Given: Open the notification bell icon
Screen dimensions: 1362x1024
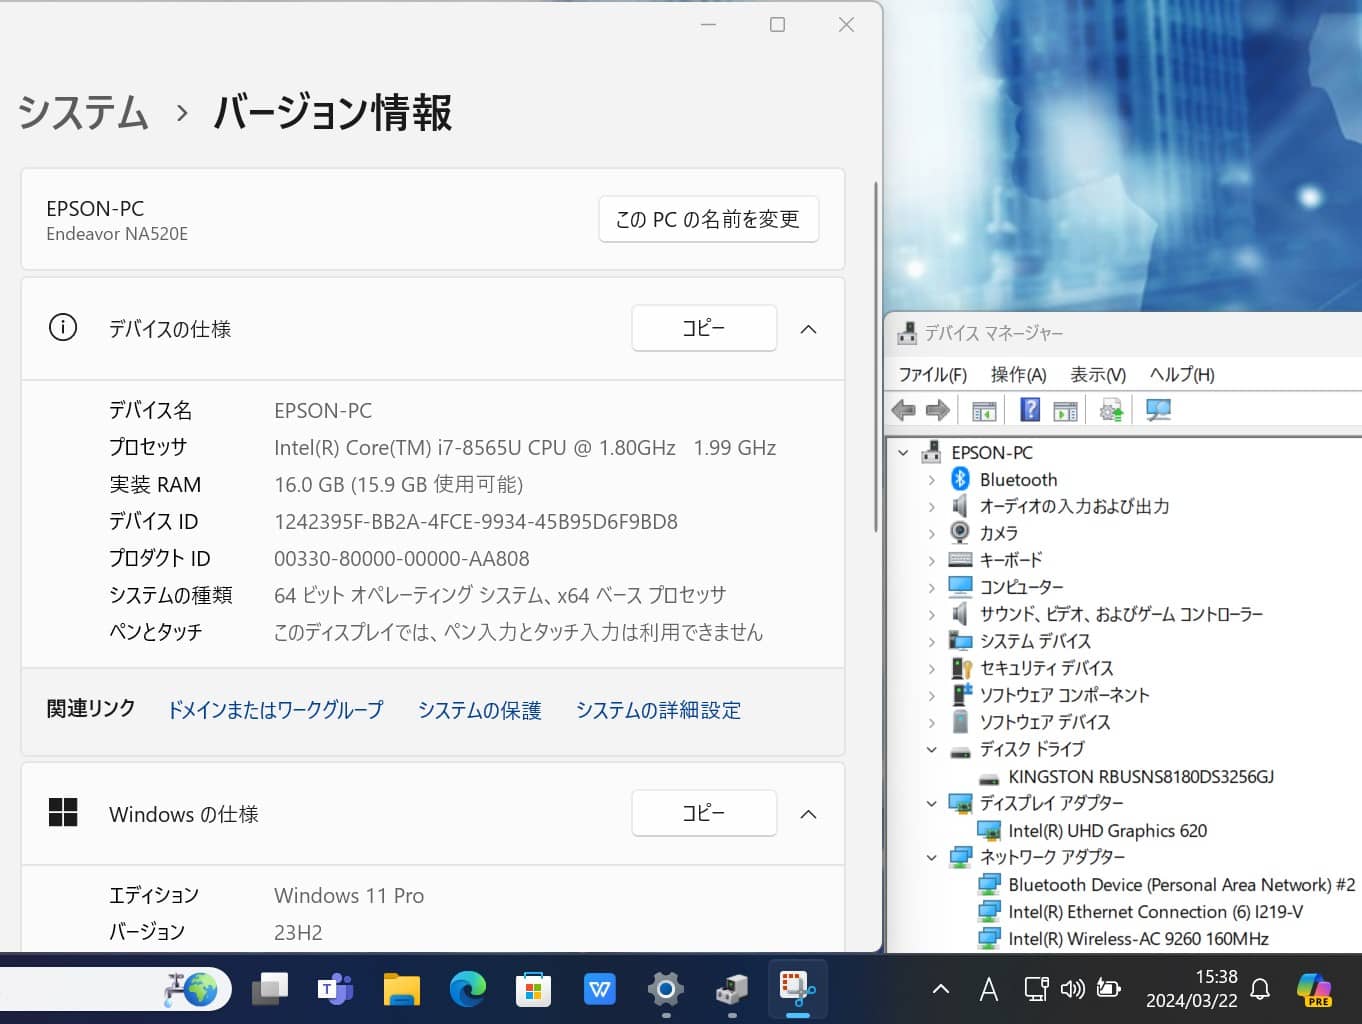Looking at the screenshot, I should click(x=1260, y=989).
